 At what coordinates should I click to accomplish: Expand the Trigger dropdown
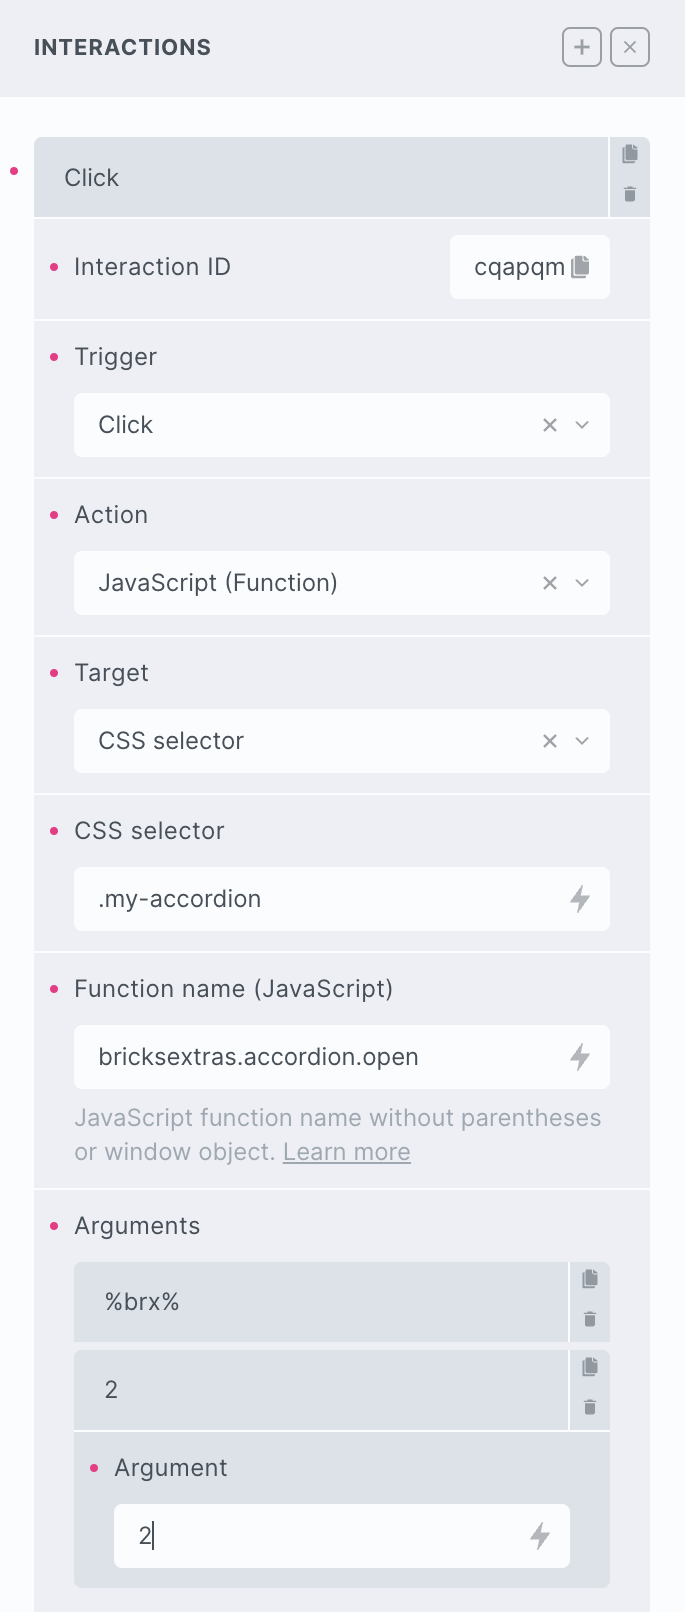[582, 425]
